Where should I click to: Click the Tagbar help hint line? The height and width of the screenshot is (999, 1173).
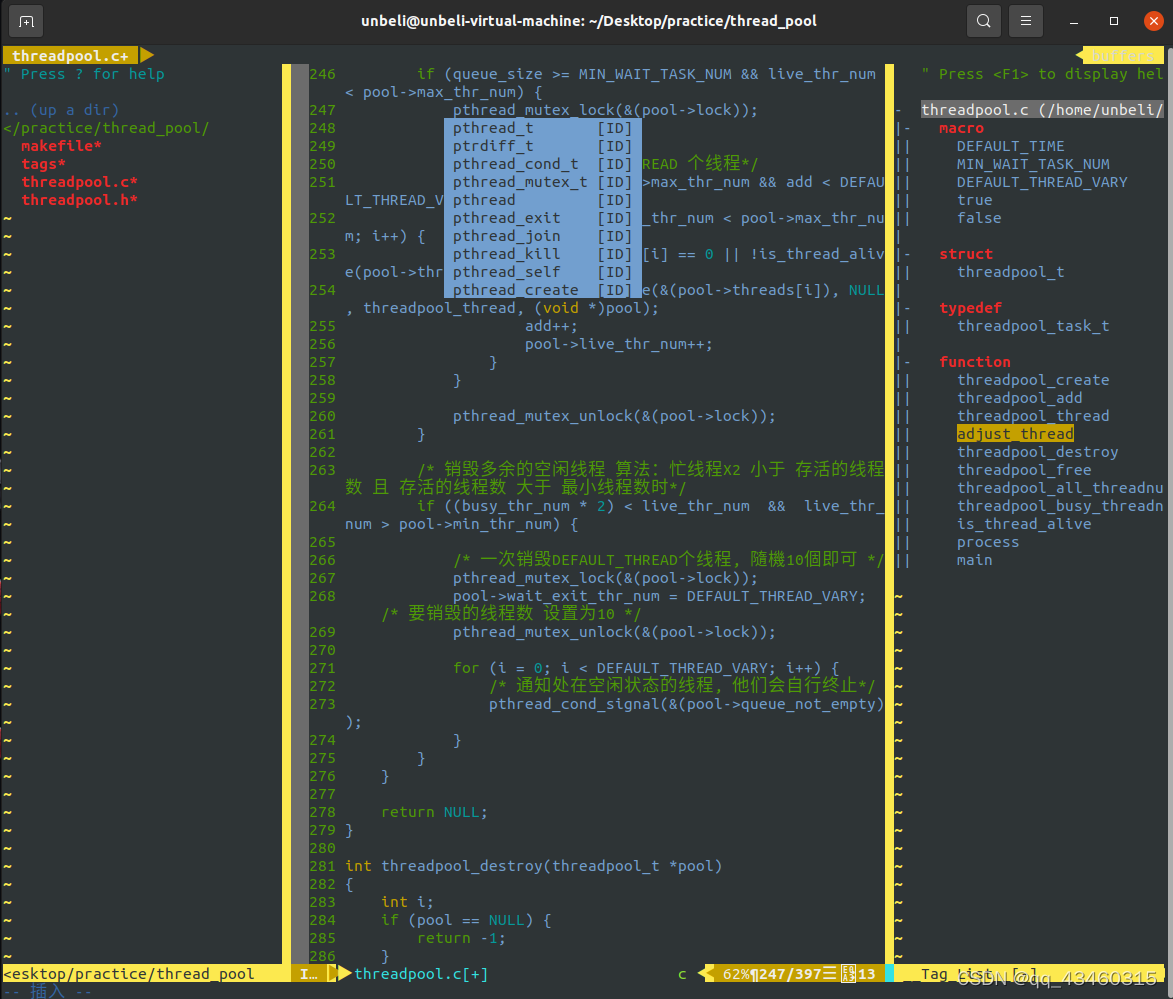click(1042, 74)
